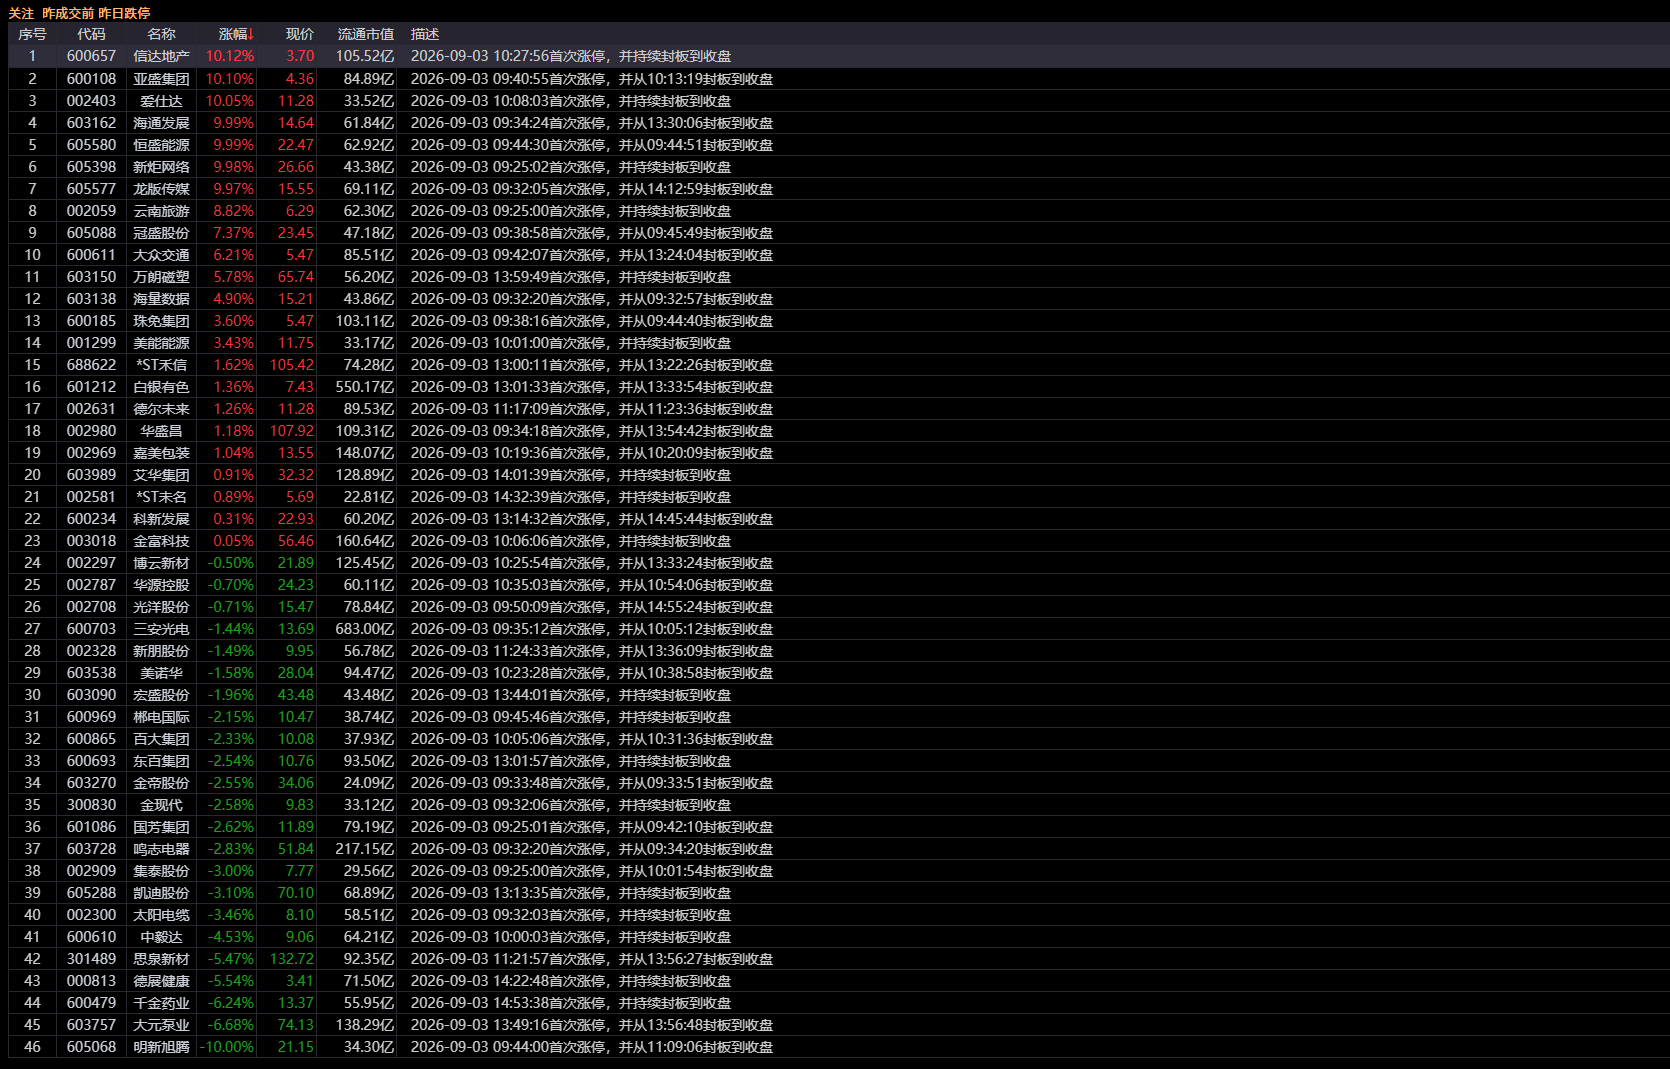Select the 三安光电 stock name
Image resolution: width=1670 pixels, height=1069 pixels.
coord(161,628)
